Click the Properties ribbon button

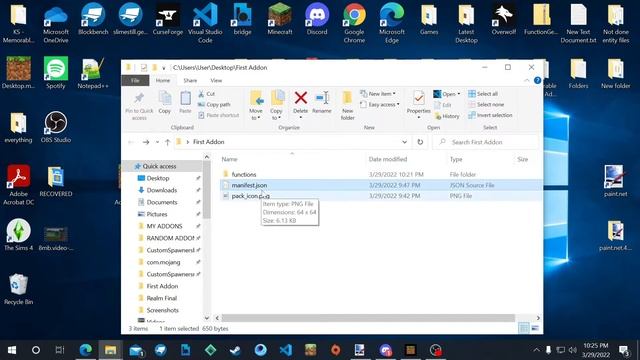point(418,104)
